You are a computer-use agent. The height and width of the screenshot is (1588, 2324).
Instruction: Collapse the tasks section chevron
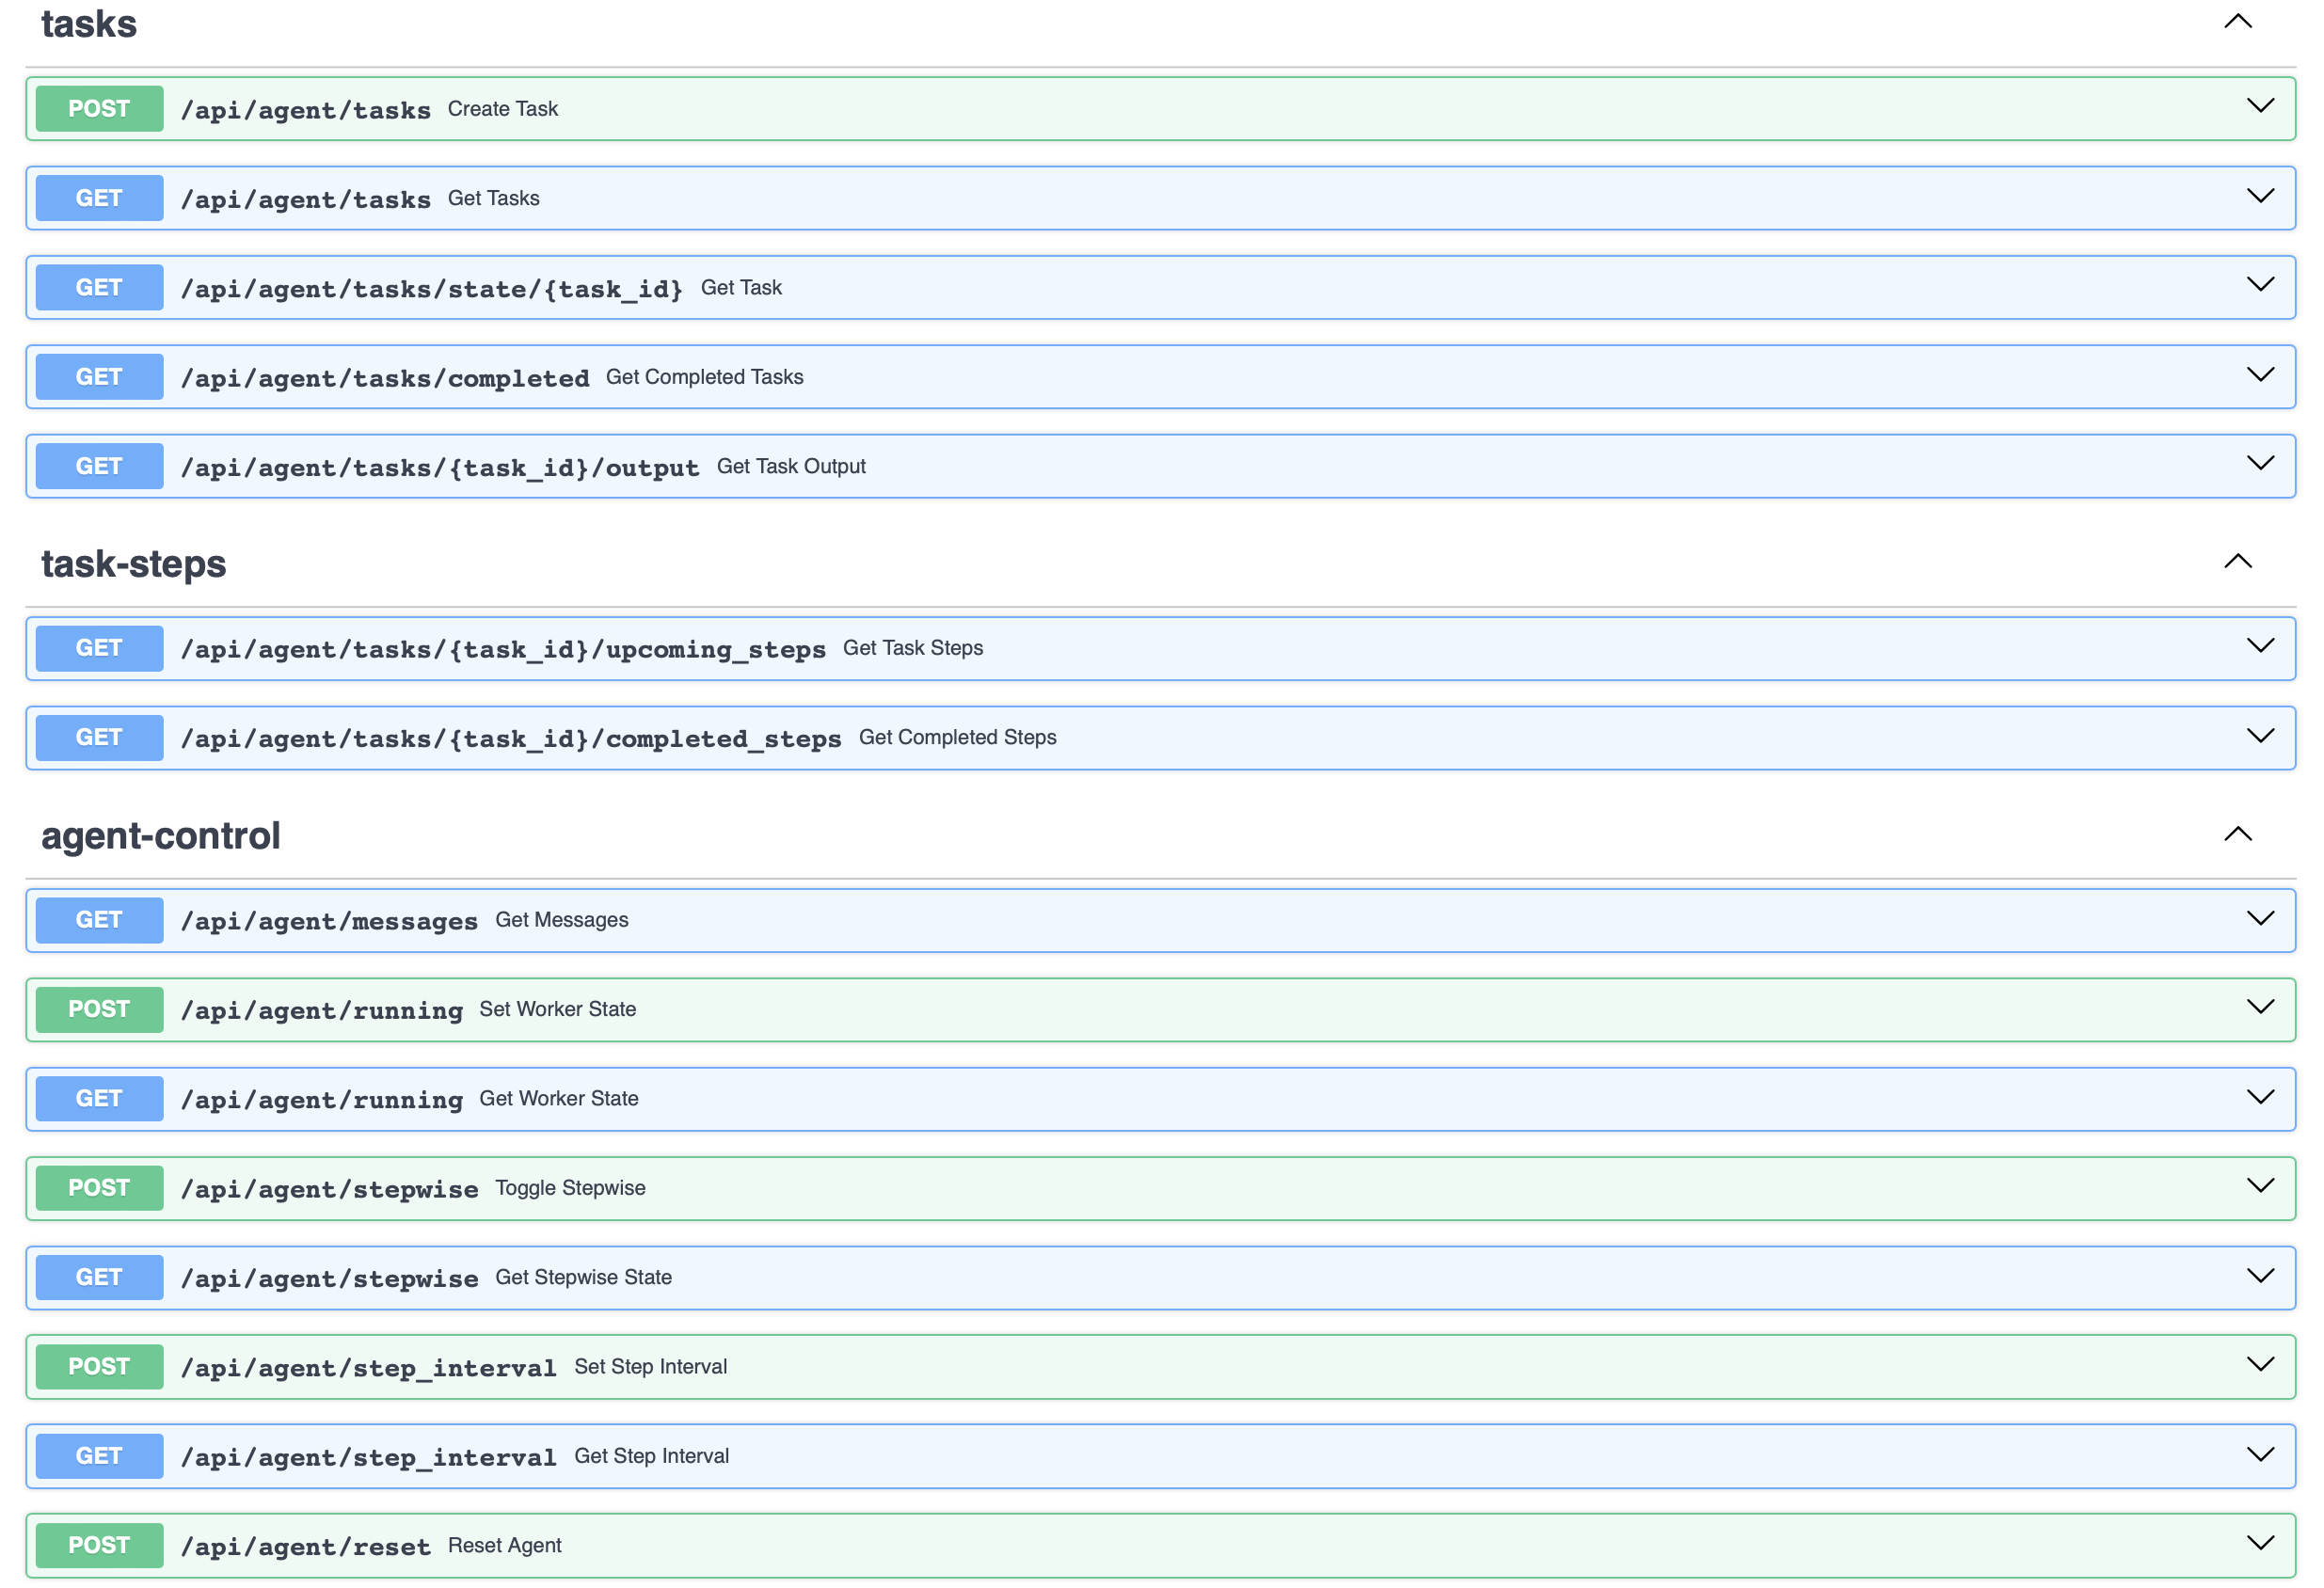click(2237, 21)
